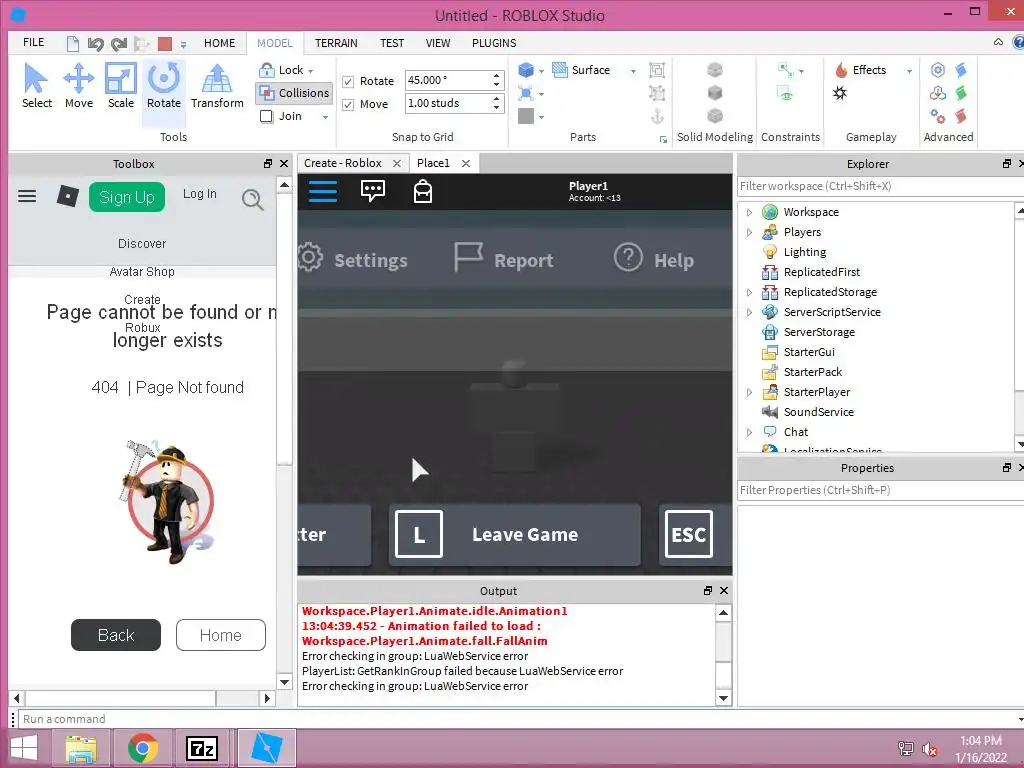1024x768 pixels.
Task: Open the in-game chat bubble icon
Action: [x=372, y=191]
